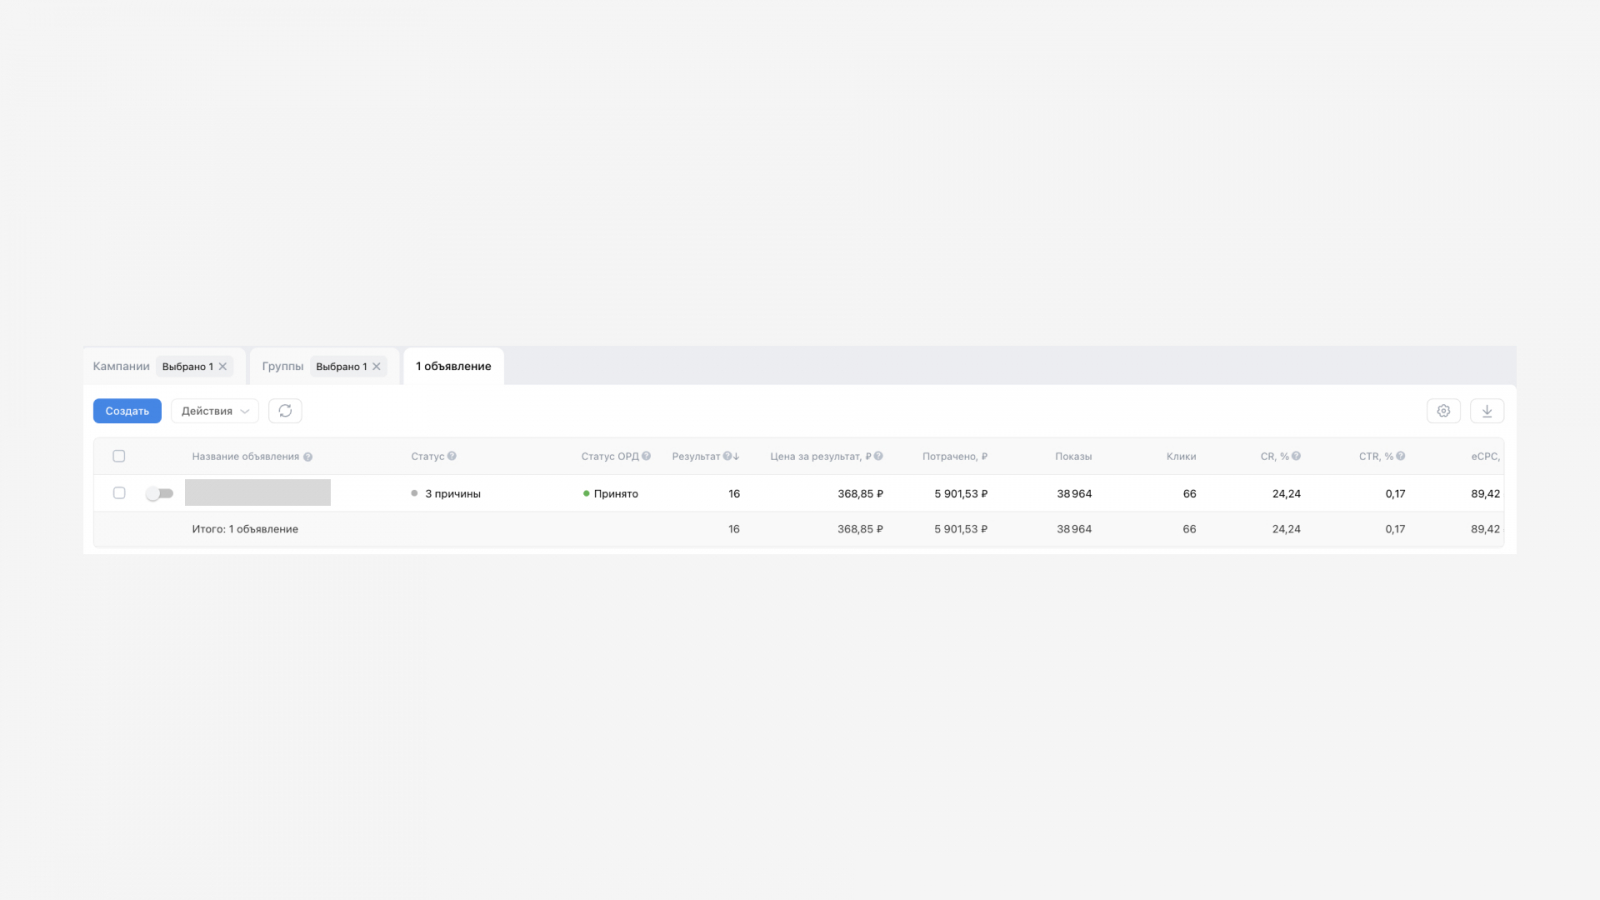Click help icon beside Статус ОРД

pyautogui.click(x=646, y=456)
